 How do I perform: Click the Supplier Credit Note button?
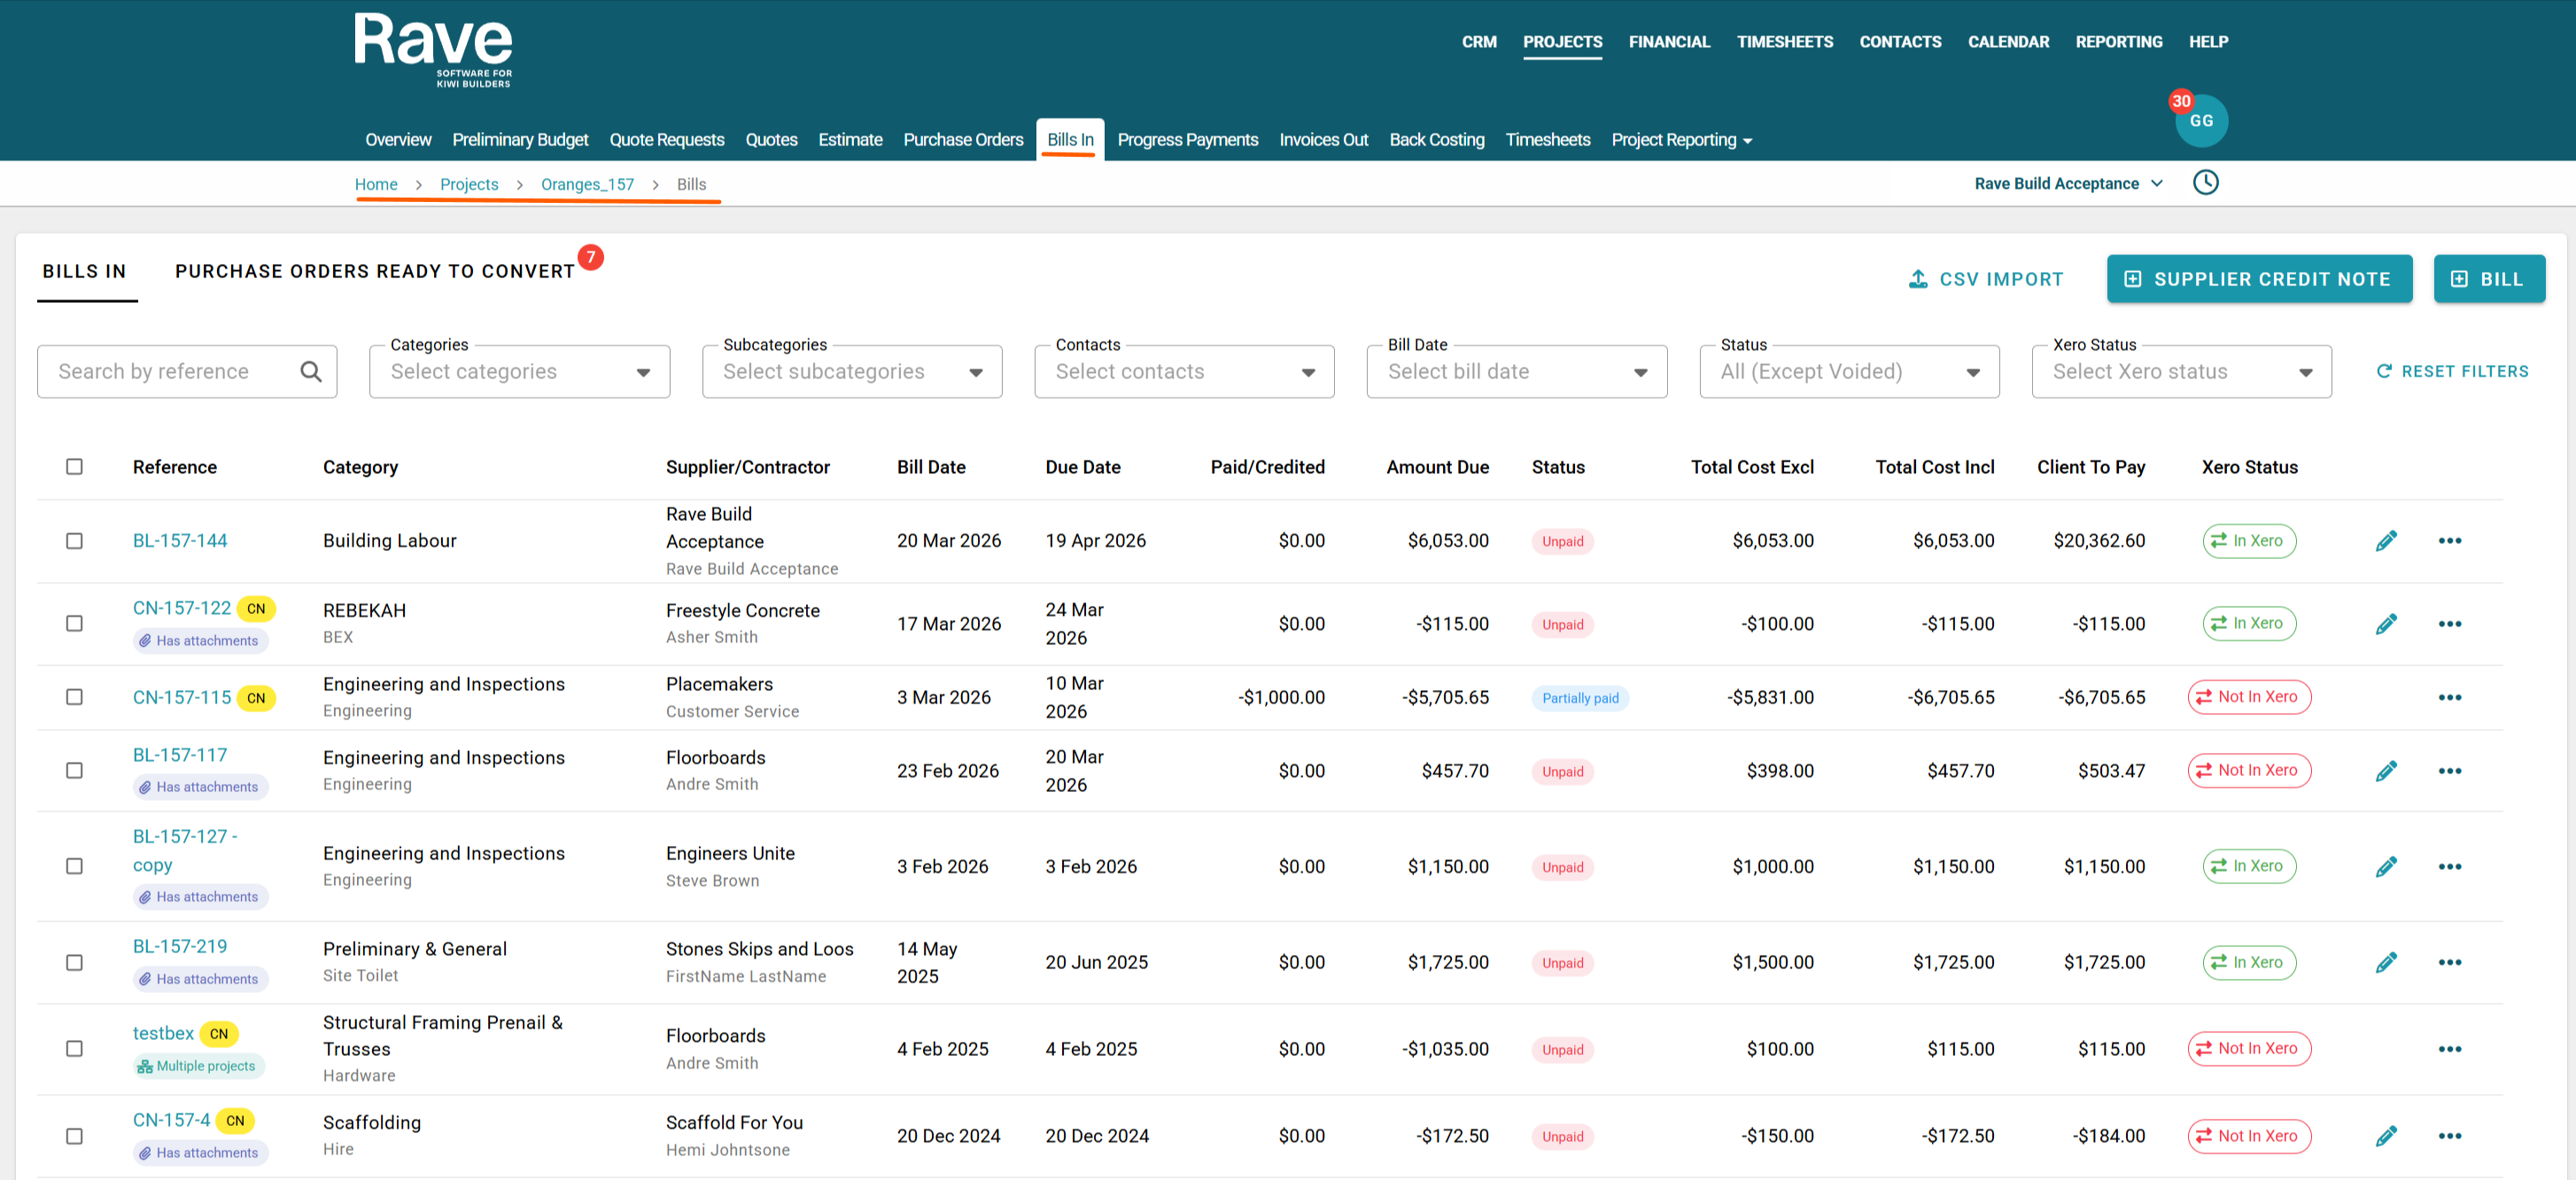[2258, 279]
